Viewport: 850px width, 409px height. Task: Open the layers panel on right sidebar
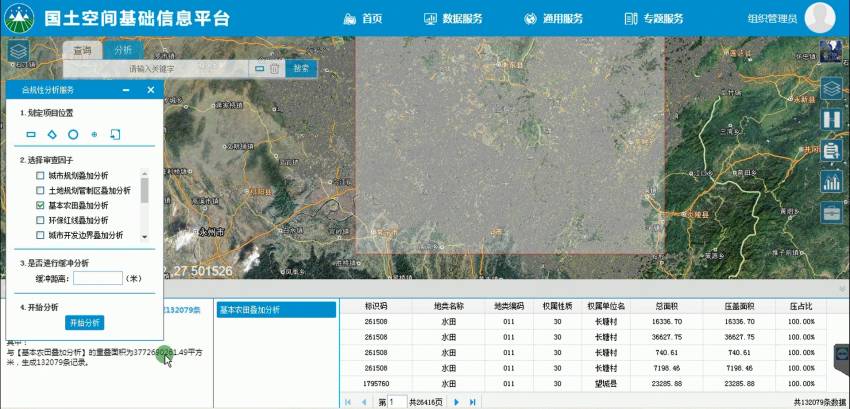pyautogui.click(x=830, y=88)
